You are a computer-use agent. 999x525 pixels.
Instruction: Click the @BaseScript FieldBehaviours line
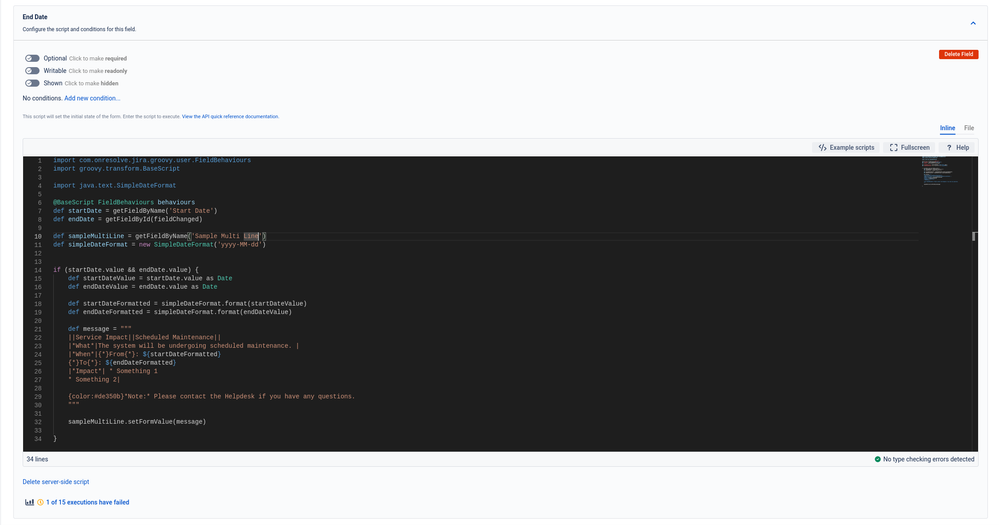(124, 203)
